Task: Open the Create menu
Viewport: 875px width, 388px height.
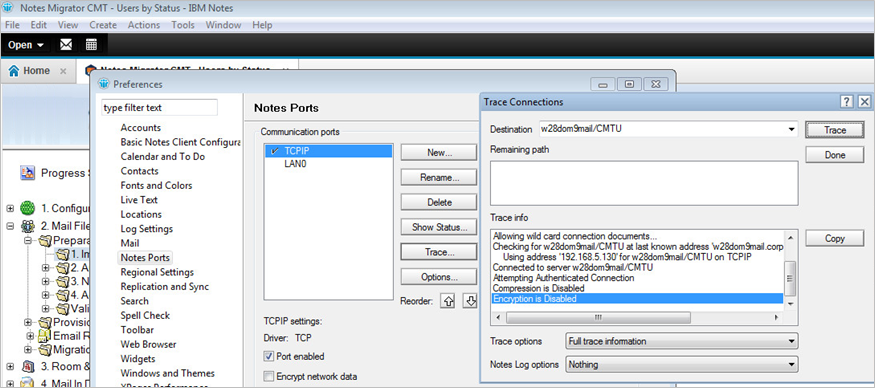Action: coord(103,25)
